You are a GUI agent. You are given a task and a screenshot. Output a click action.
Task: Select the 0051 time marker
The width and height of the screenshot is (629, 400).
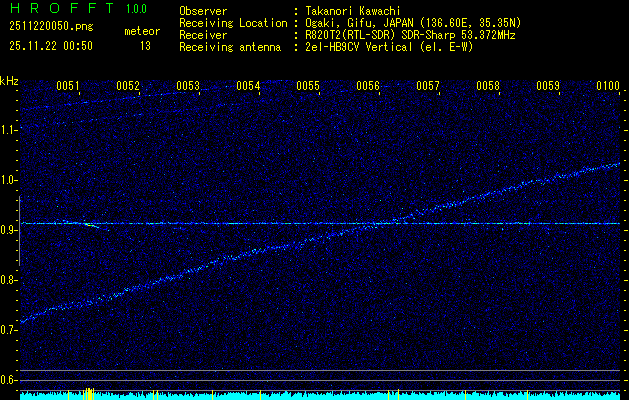[68, 87]
